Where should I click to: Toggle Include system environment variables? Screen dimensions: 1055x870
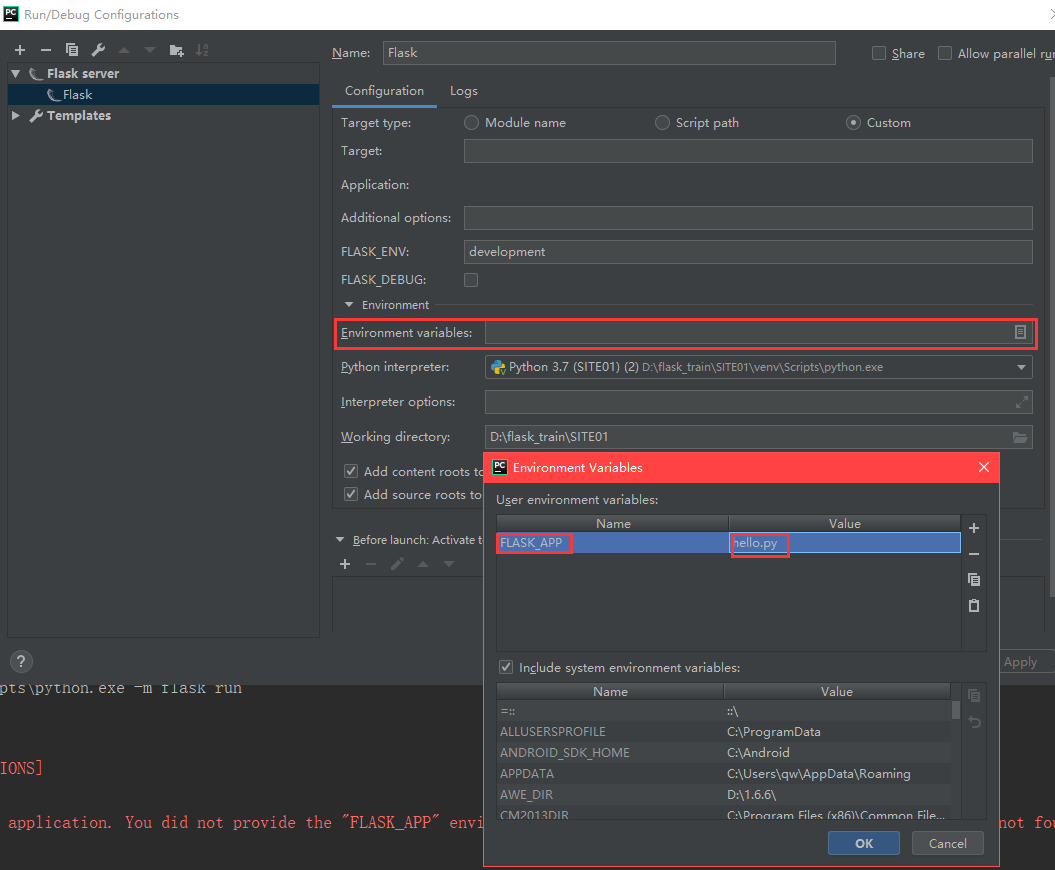click(506, 667)
